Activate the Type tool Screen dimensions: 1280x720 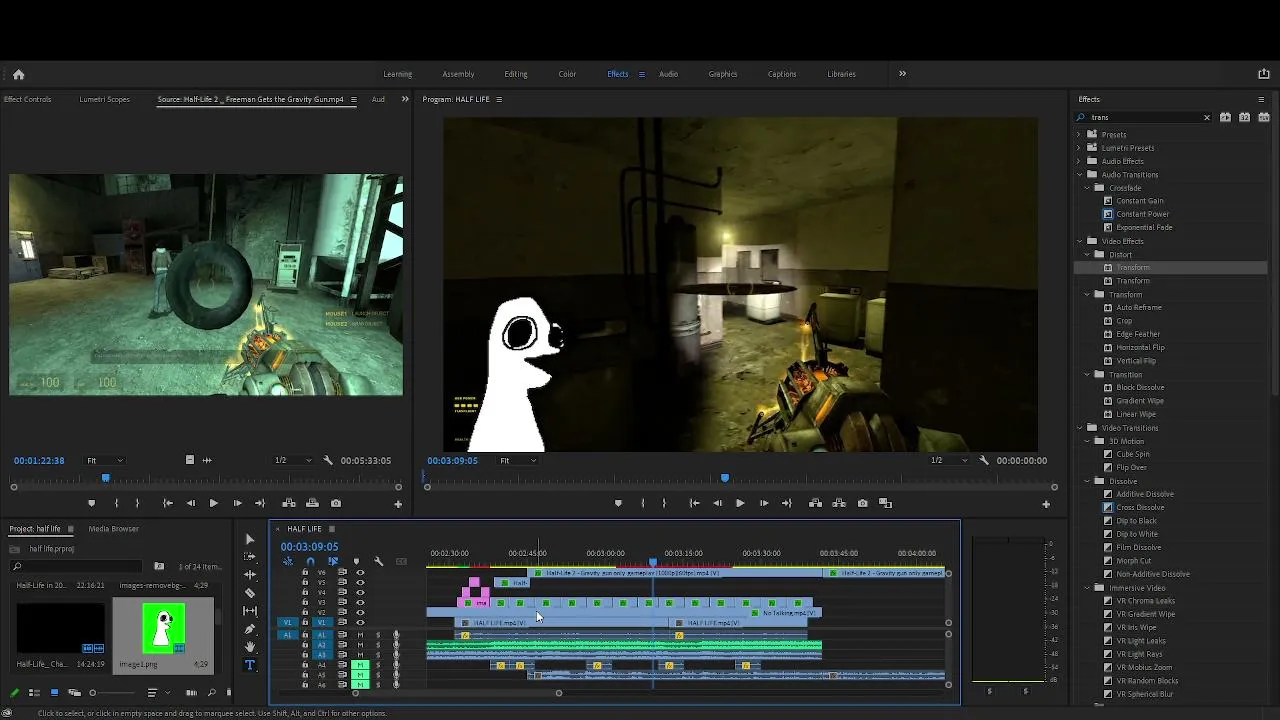(x=250, y=665)
